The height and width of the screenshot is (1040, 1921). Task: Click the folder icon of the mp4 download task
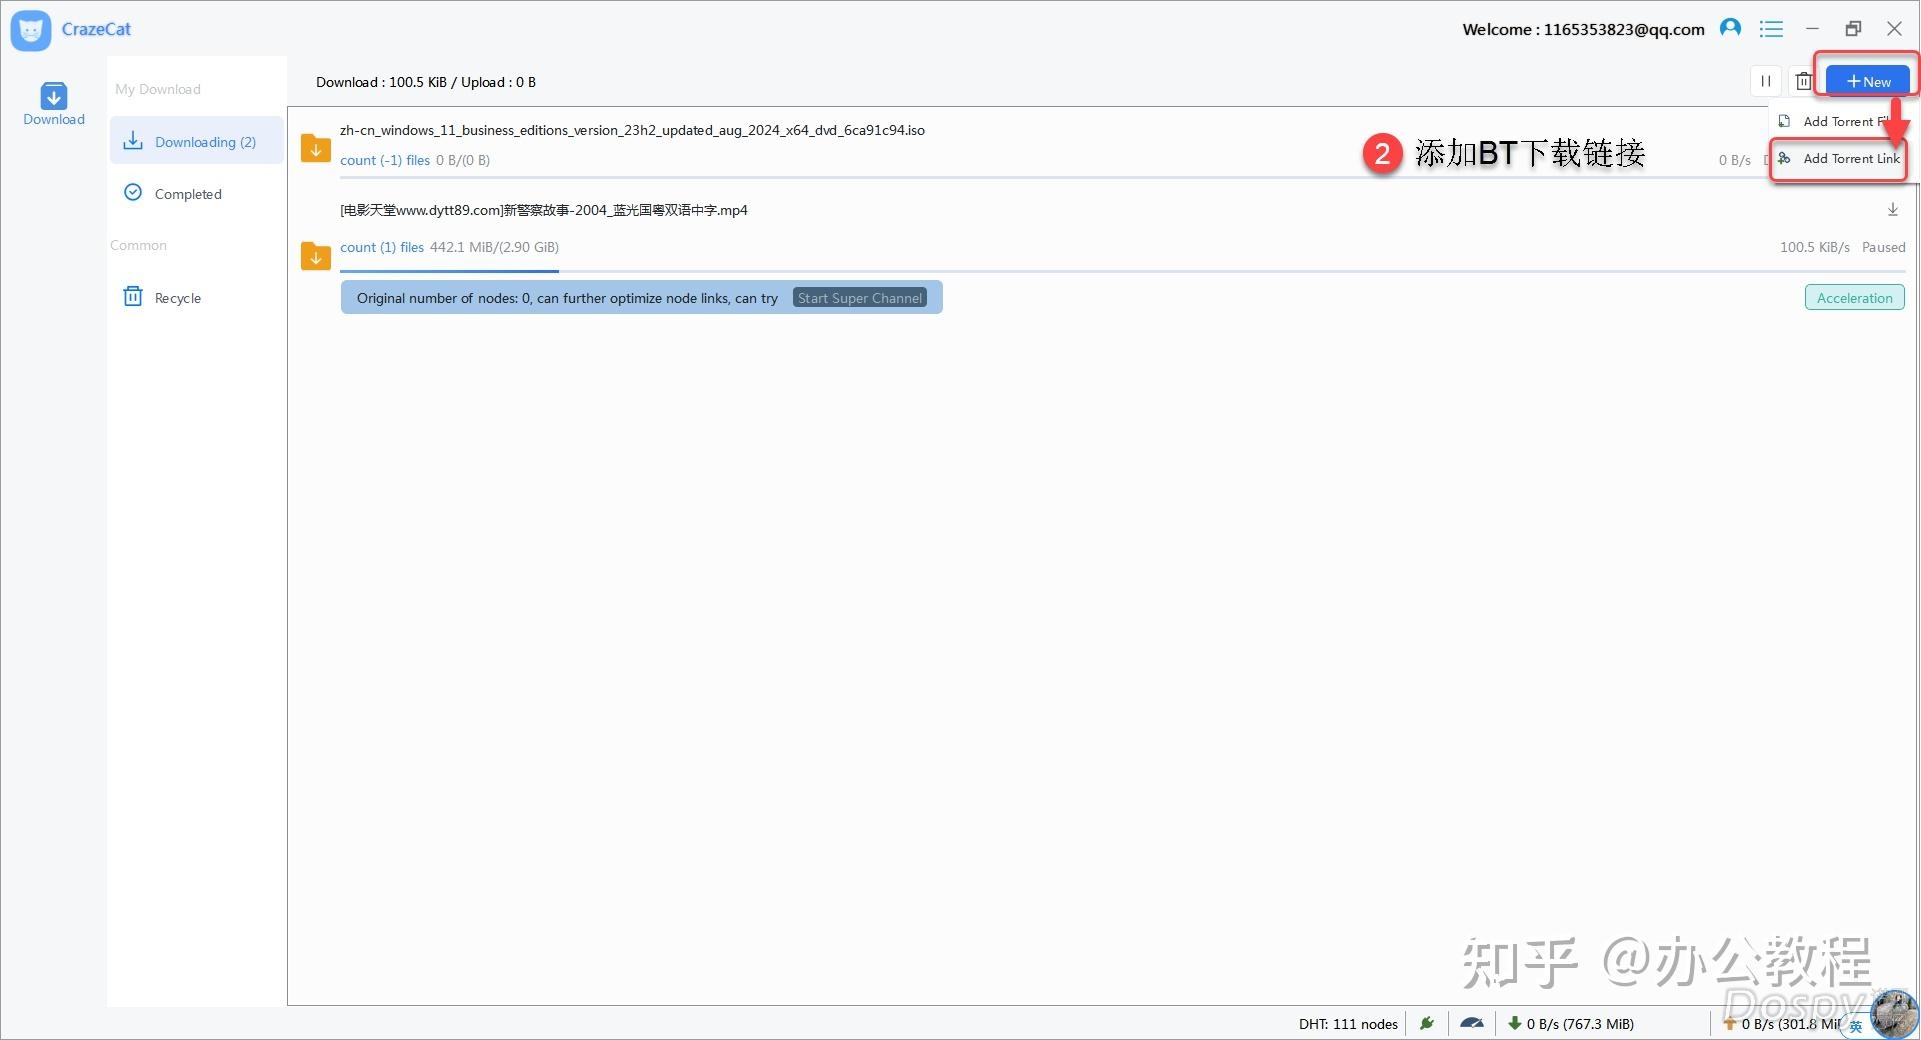coord(316,256)
